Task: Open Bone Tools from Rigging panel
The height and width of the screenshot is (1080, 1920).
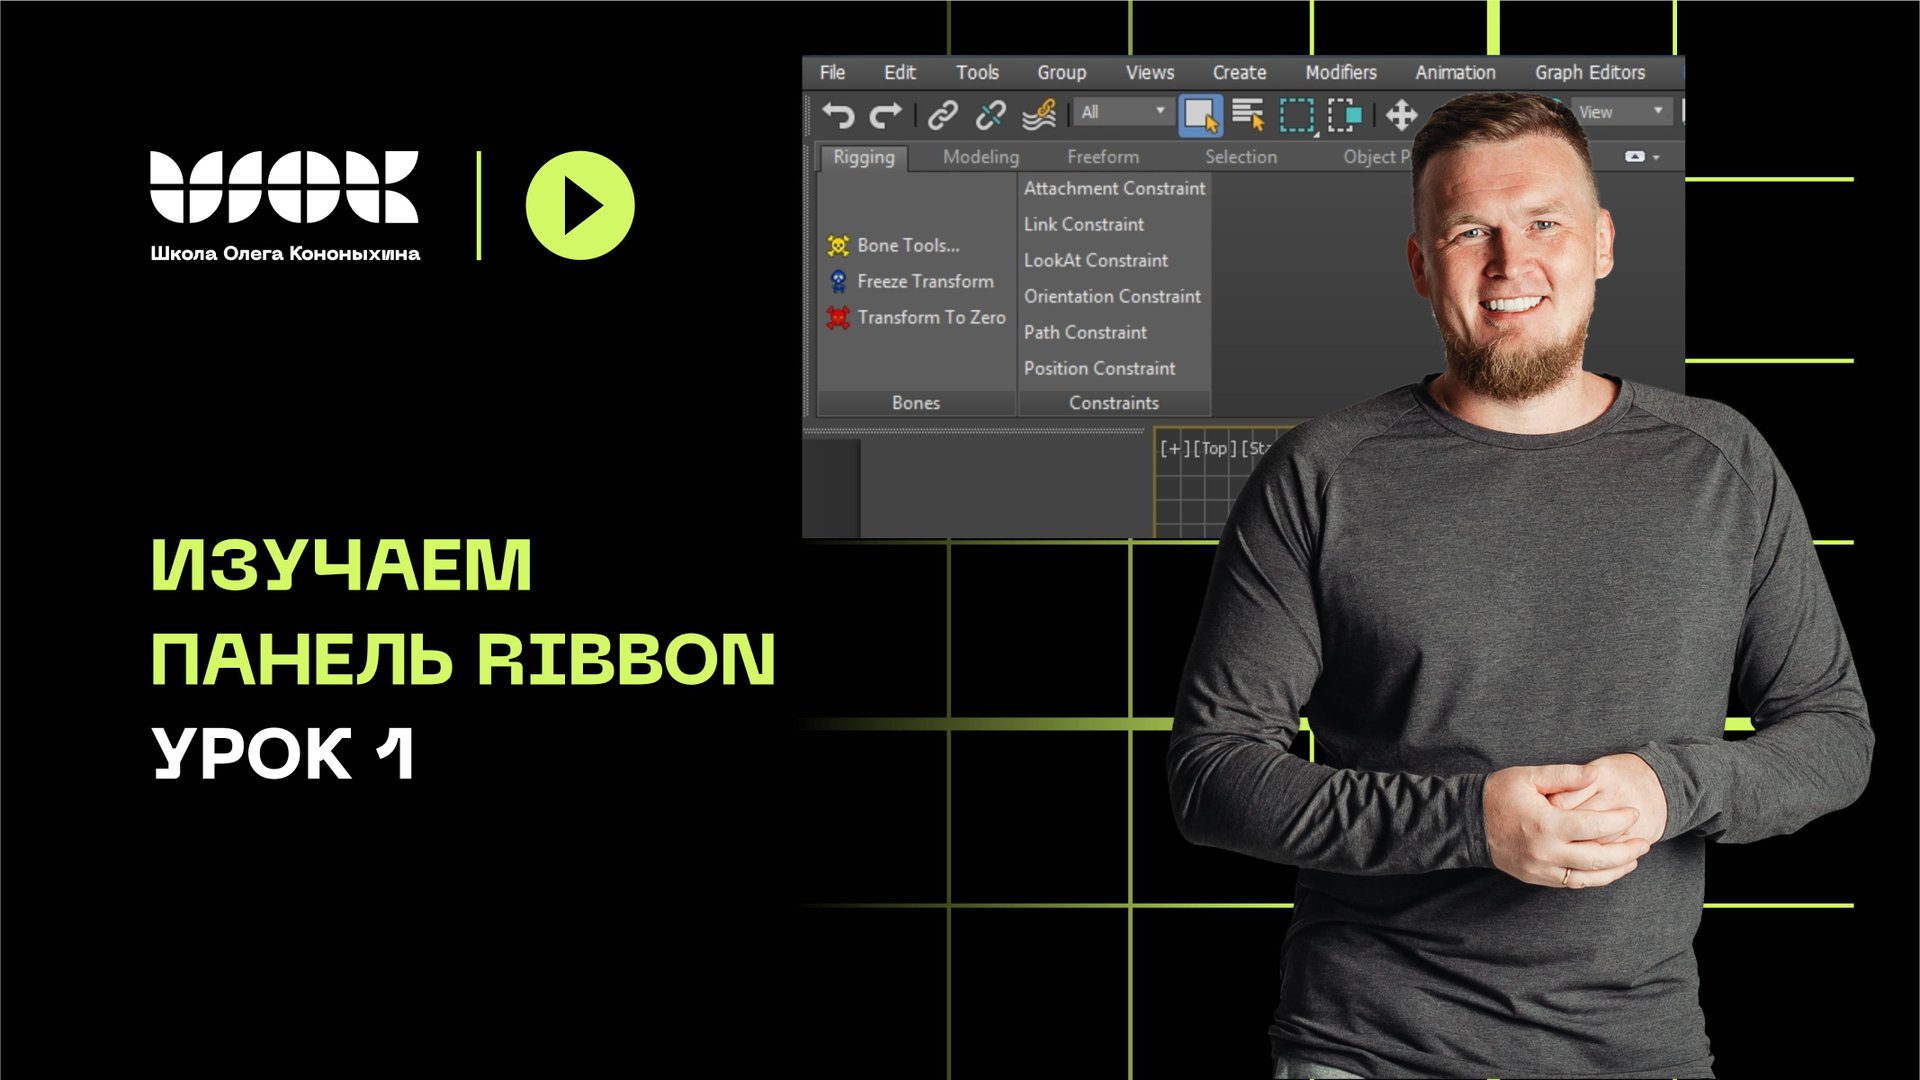Action: click(907, 245)
